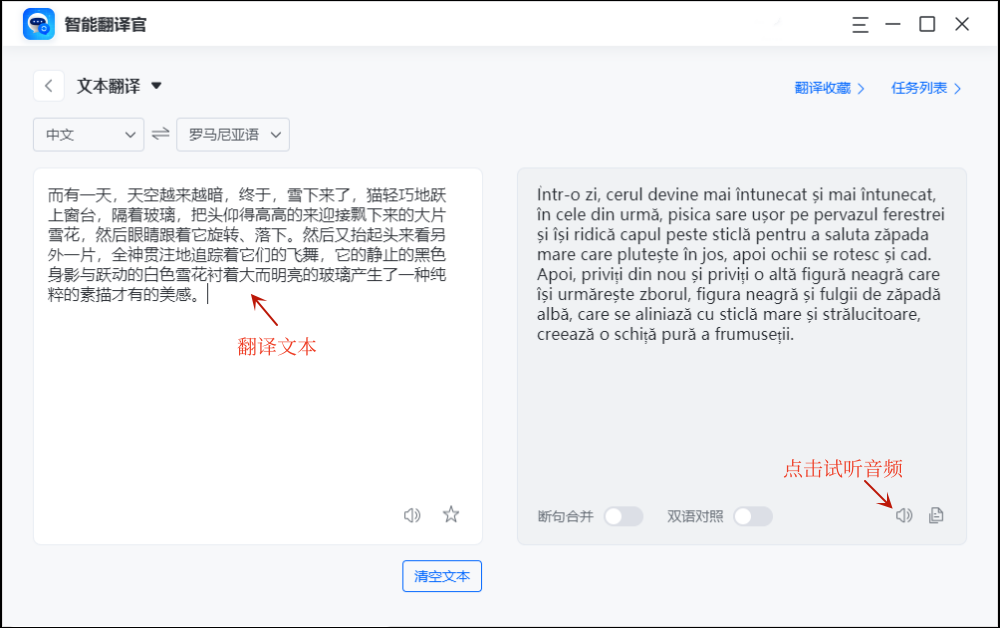Viewport: 1000px width, 628px height.
Task: Click the 智能翻译官 app logo
Action: [37, 23]
